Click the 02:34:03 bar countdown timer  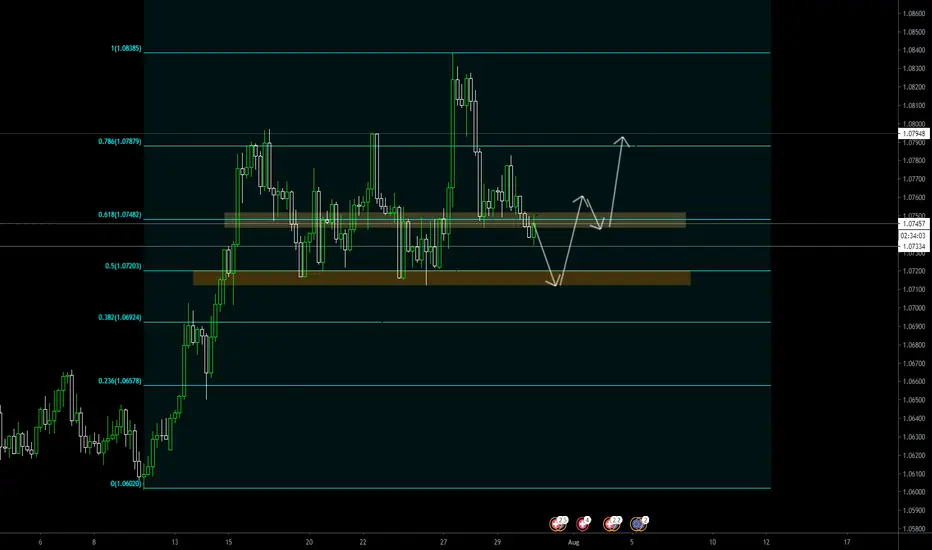pos(914,235)
